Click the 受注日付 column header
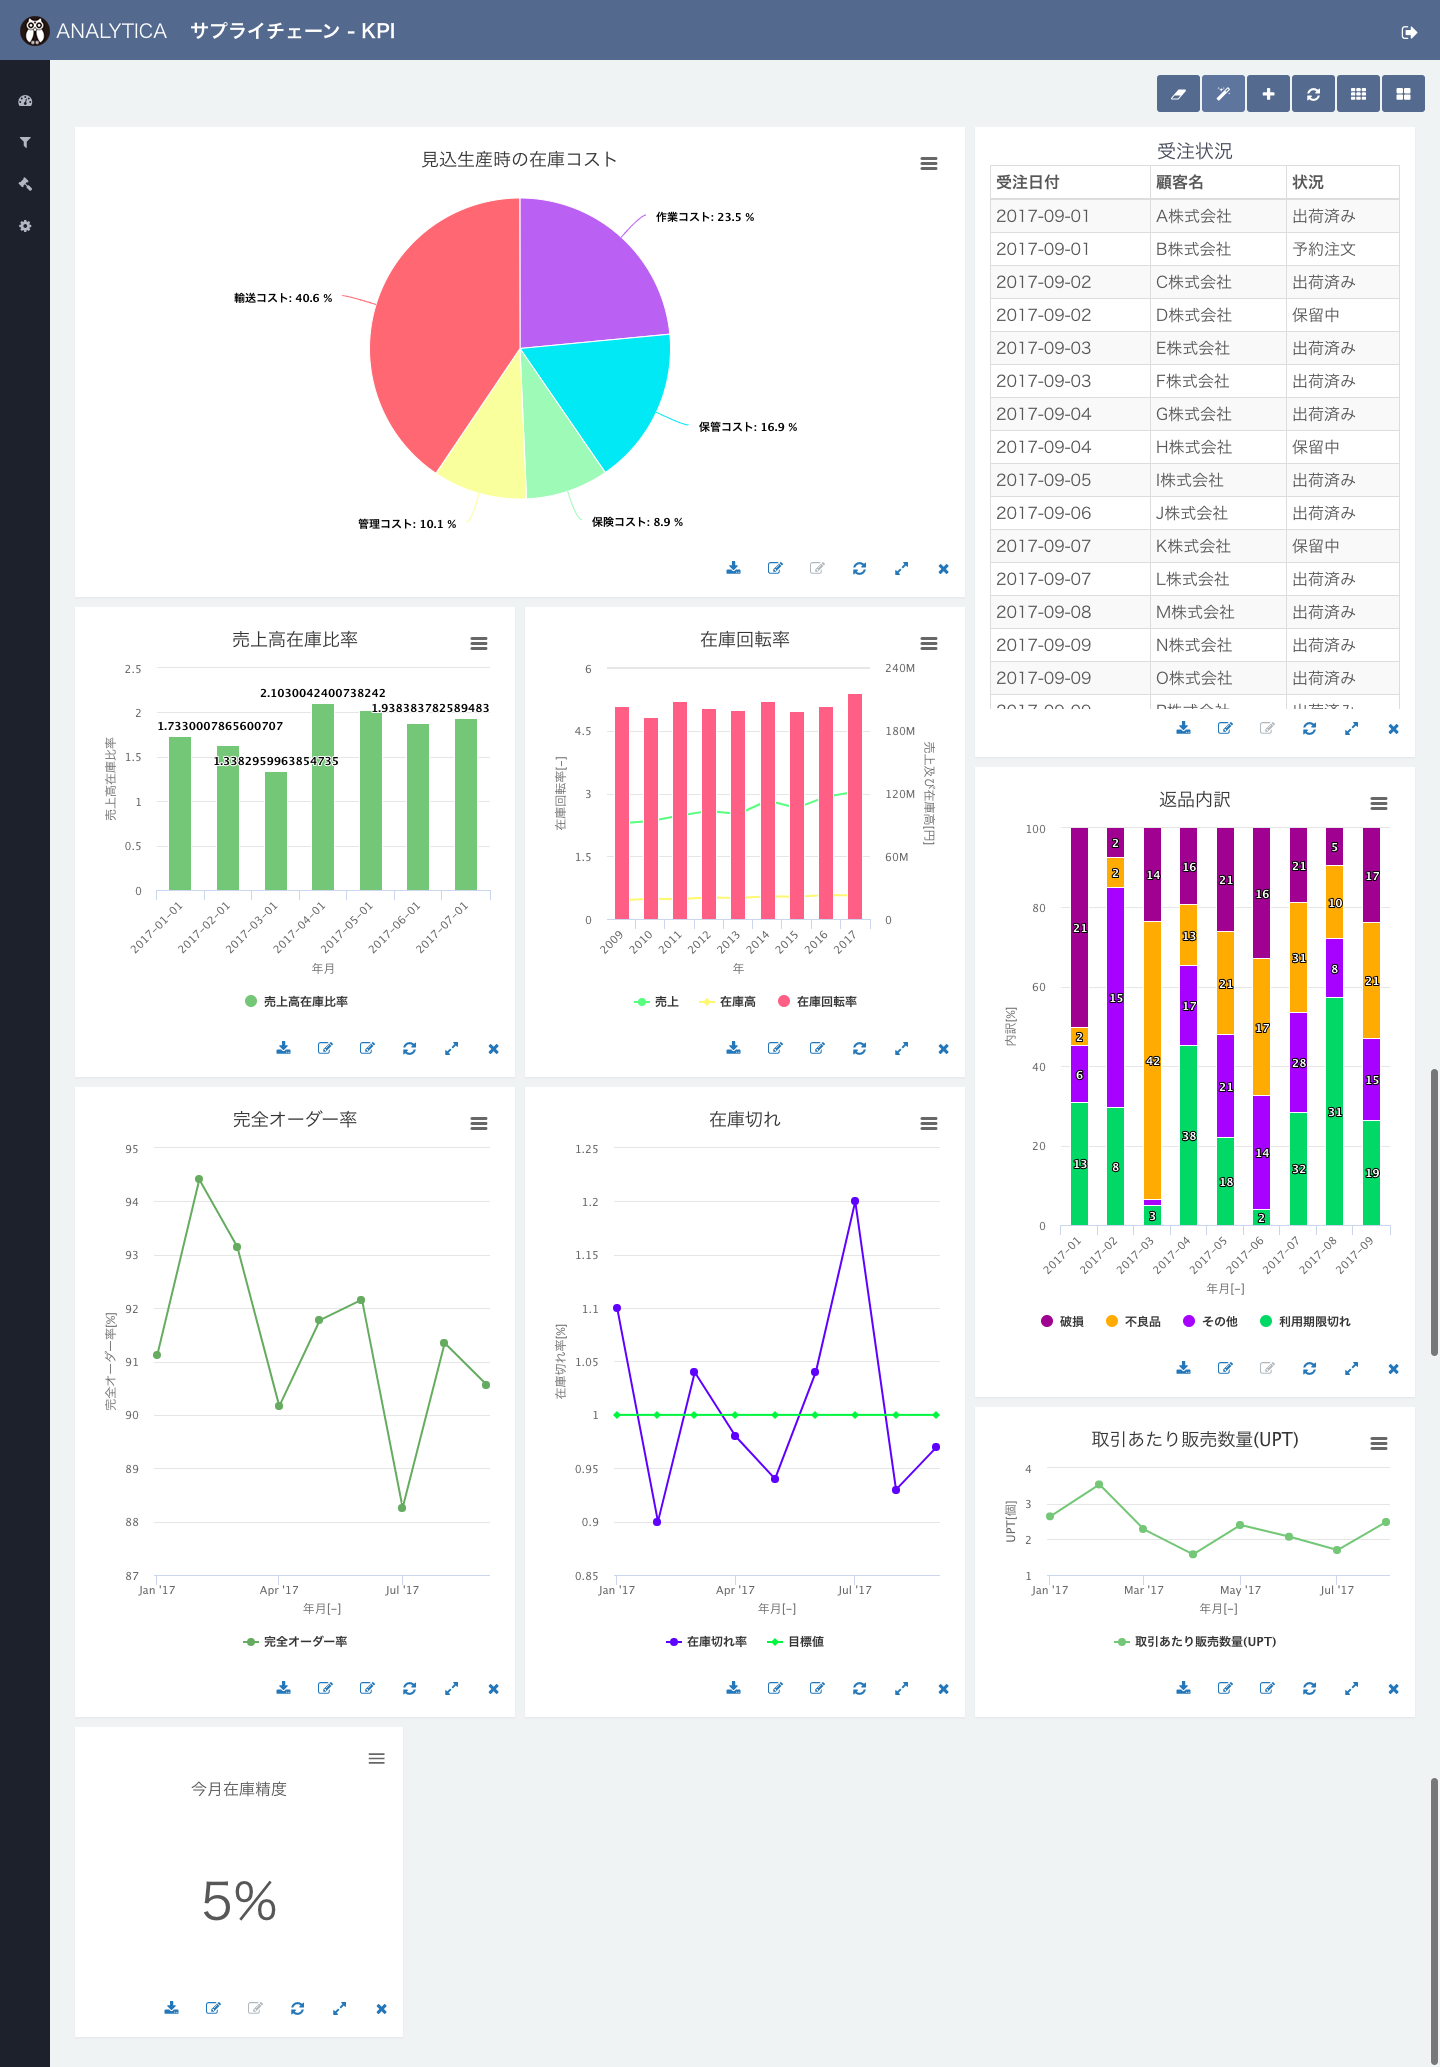Image resolution: width=1440 pixels, height=2067 pixels. tap(1028, 182)
